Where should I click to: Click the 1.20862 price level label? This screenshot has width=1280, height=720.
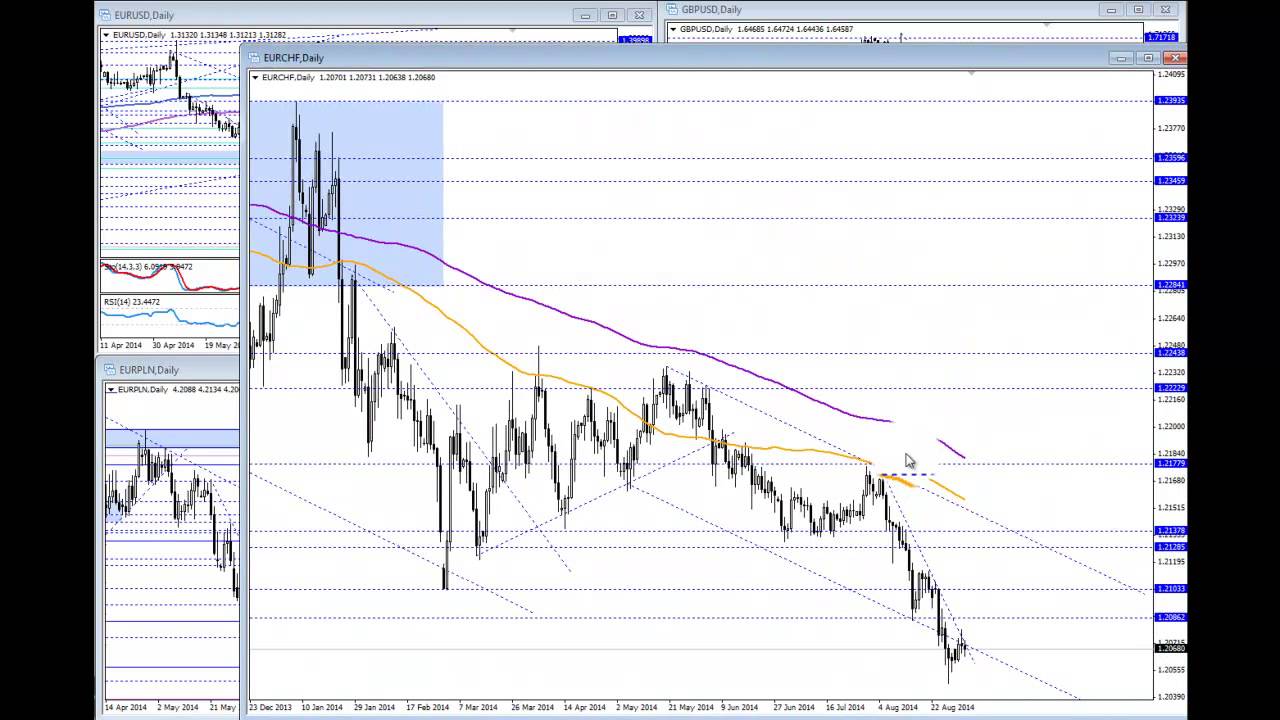click(1171, 618)
